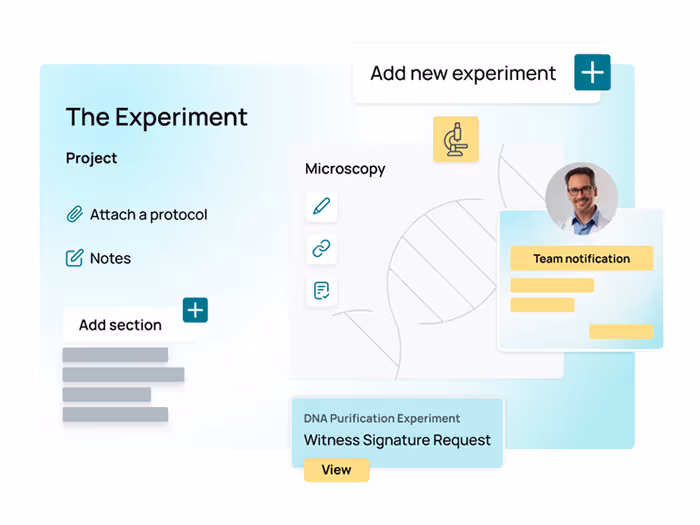Click the plus icon beside Add new experiment
Image resolution: width=700 pixels, height=525 pixels.
(592, 72)
